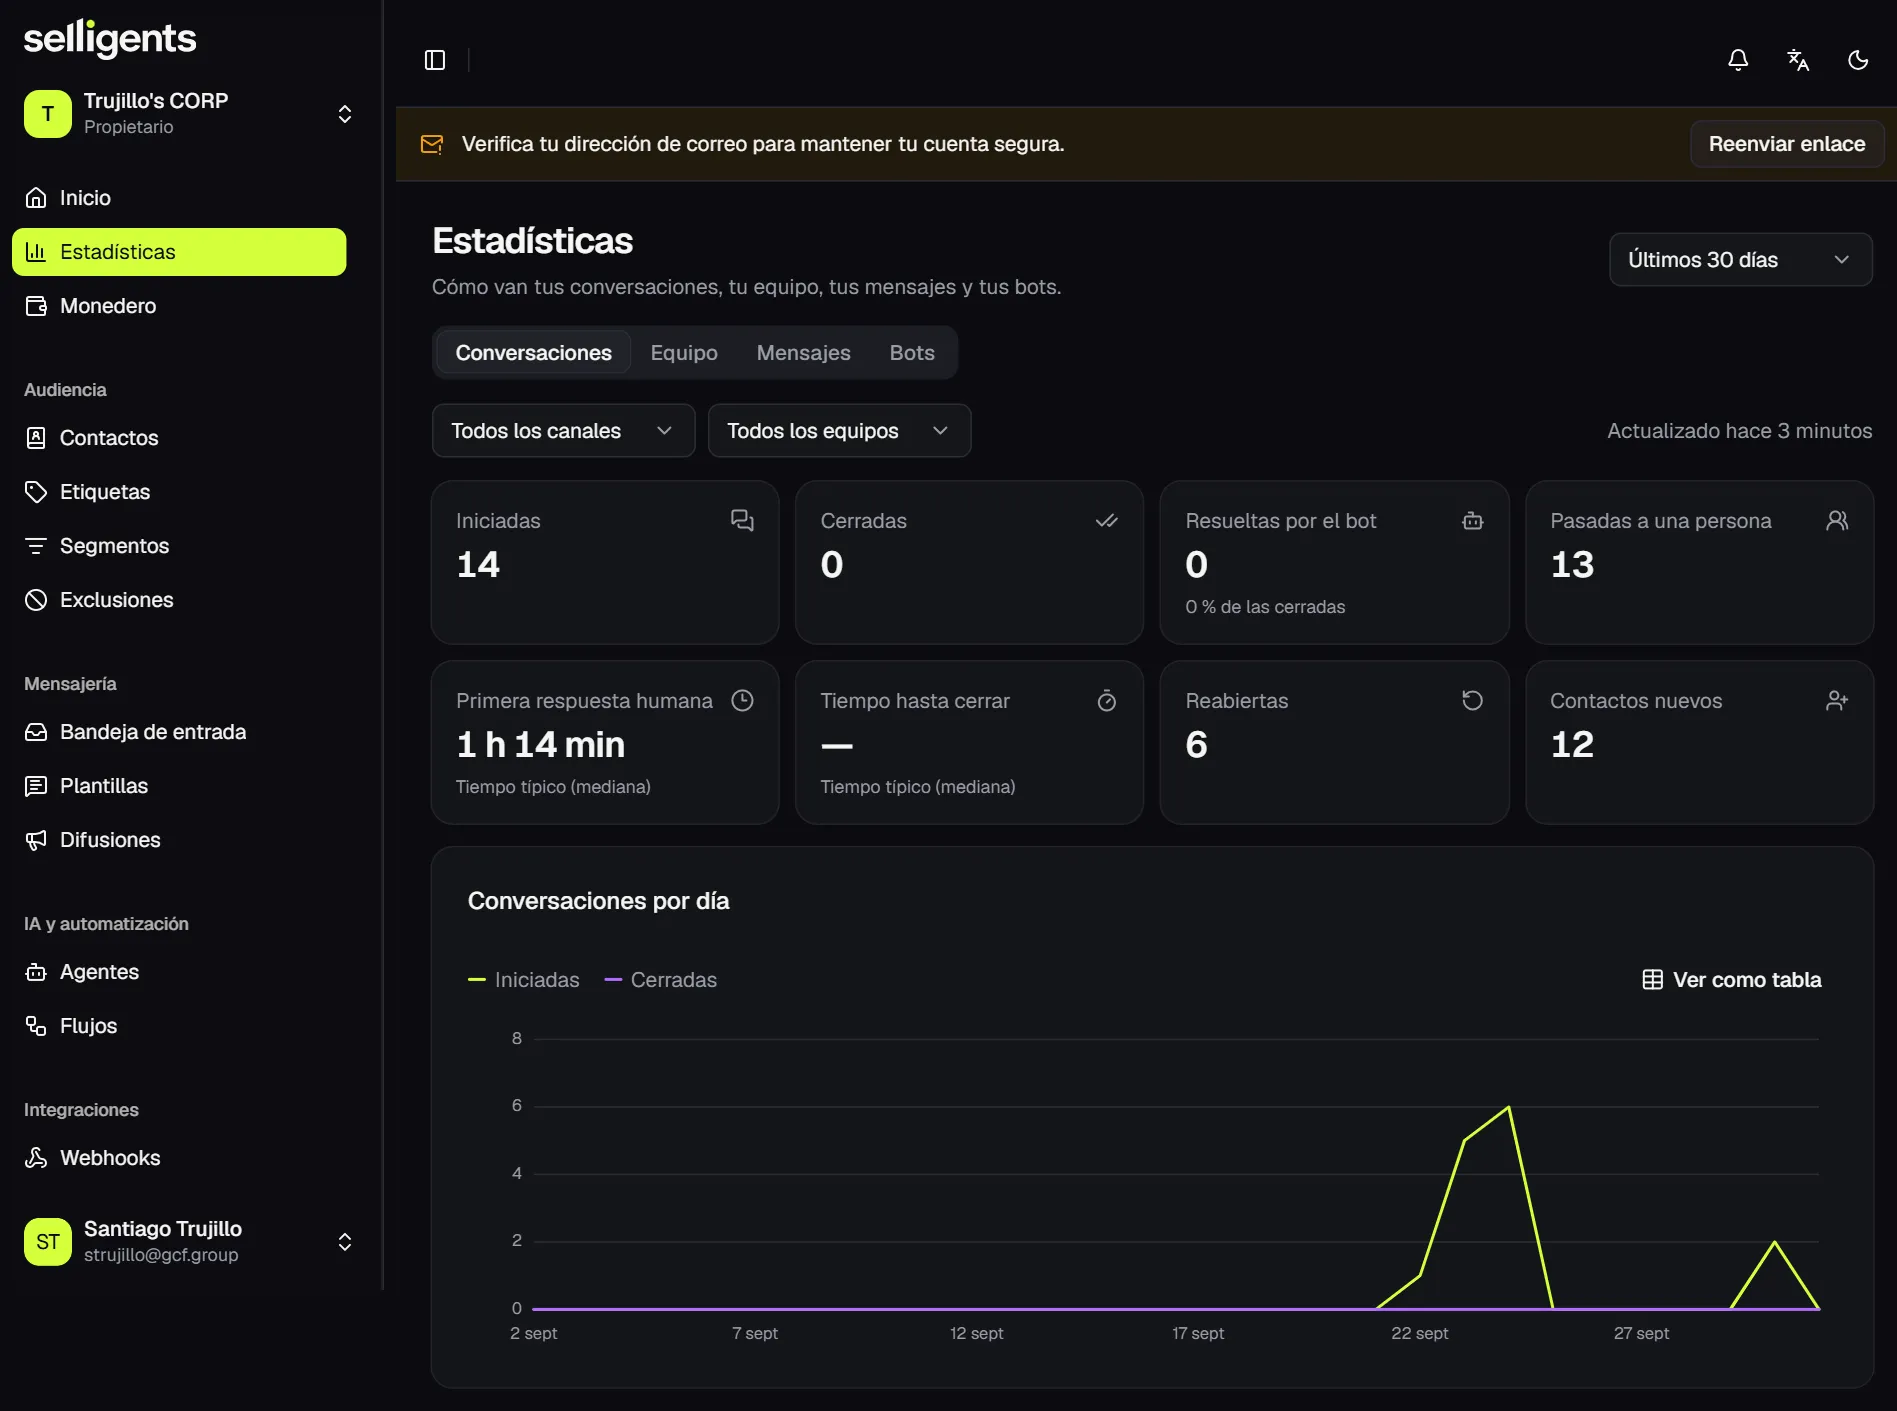Click the Etiquetas tag icon
1897x1411 pixels.
coord(36,492)
